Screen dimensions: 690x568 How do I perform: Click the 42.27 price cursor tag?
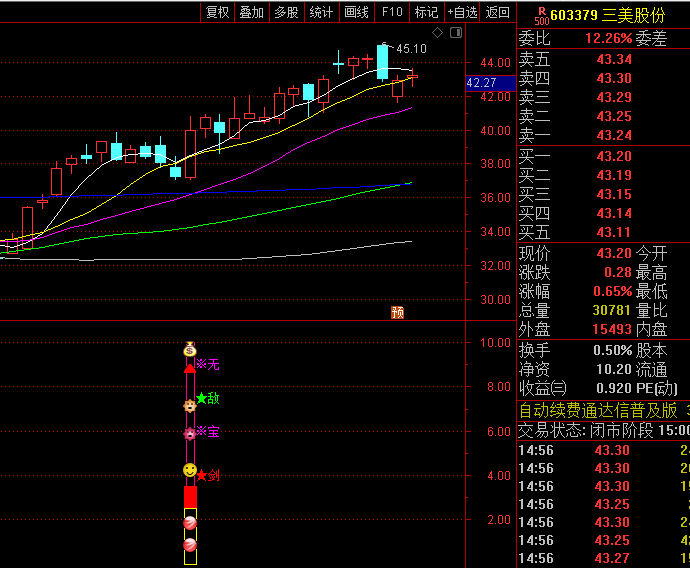(490, 83)
